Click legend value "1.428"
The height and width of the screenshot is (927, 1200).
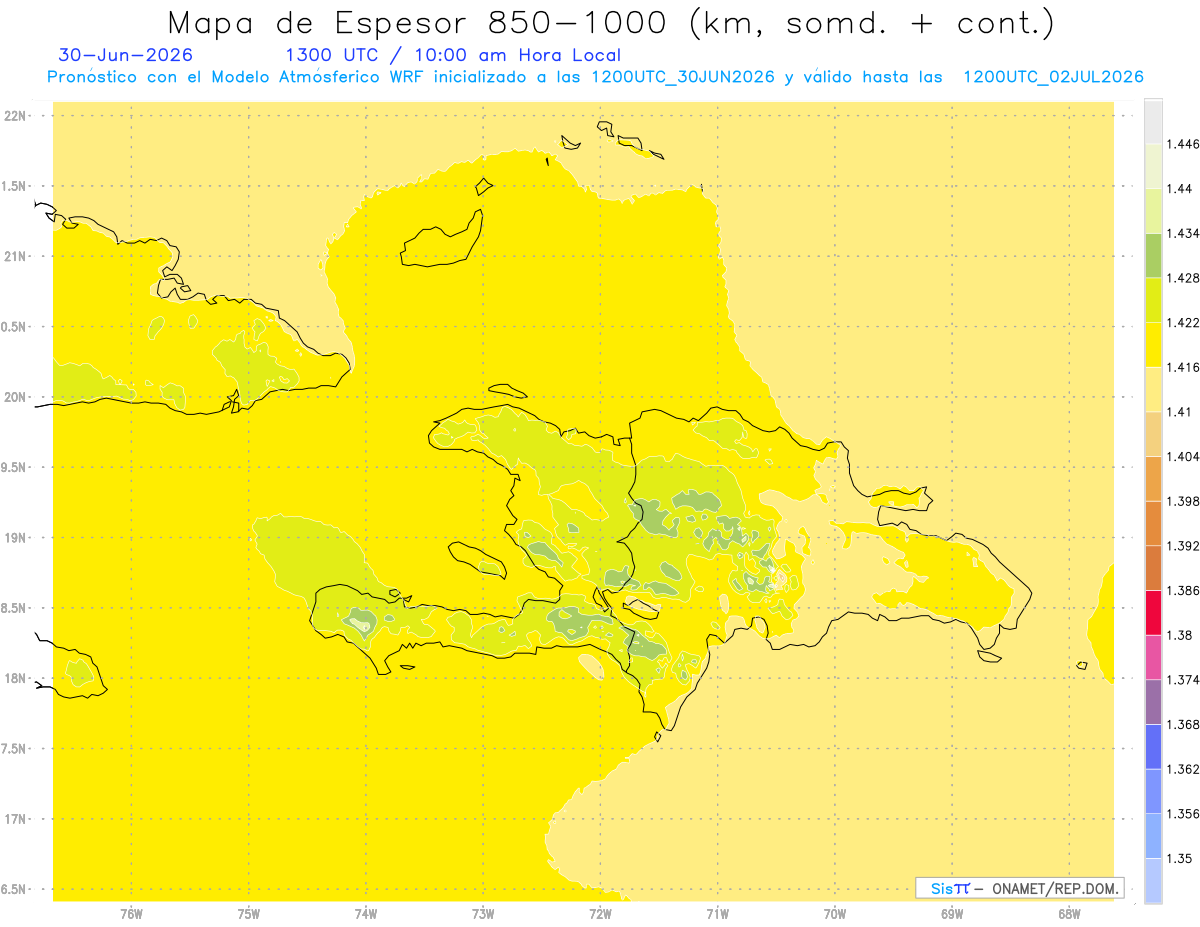pos(1182,278)
